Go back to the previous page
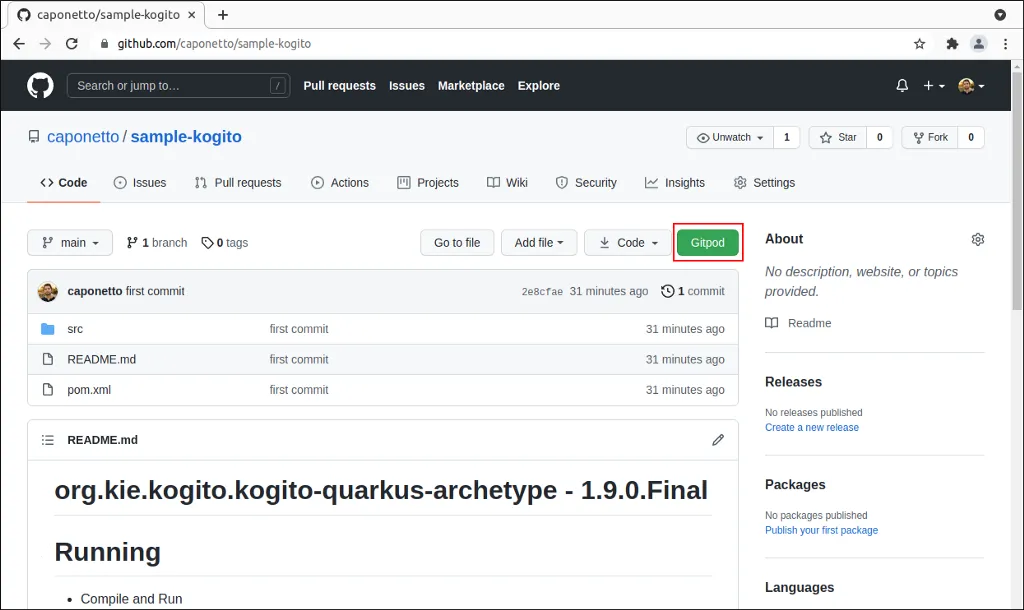Screen dimensions: 1024x610 point(19,44)
